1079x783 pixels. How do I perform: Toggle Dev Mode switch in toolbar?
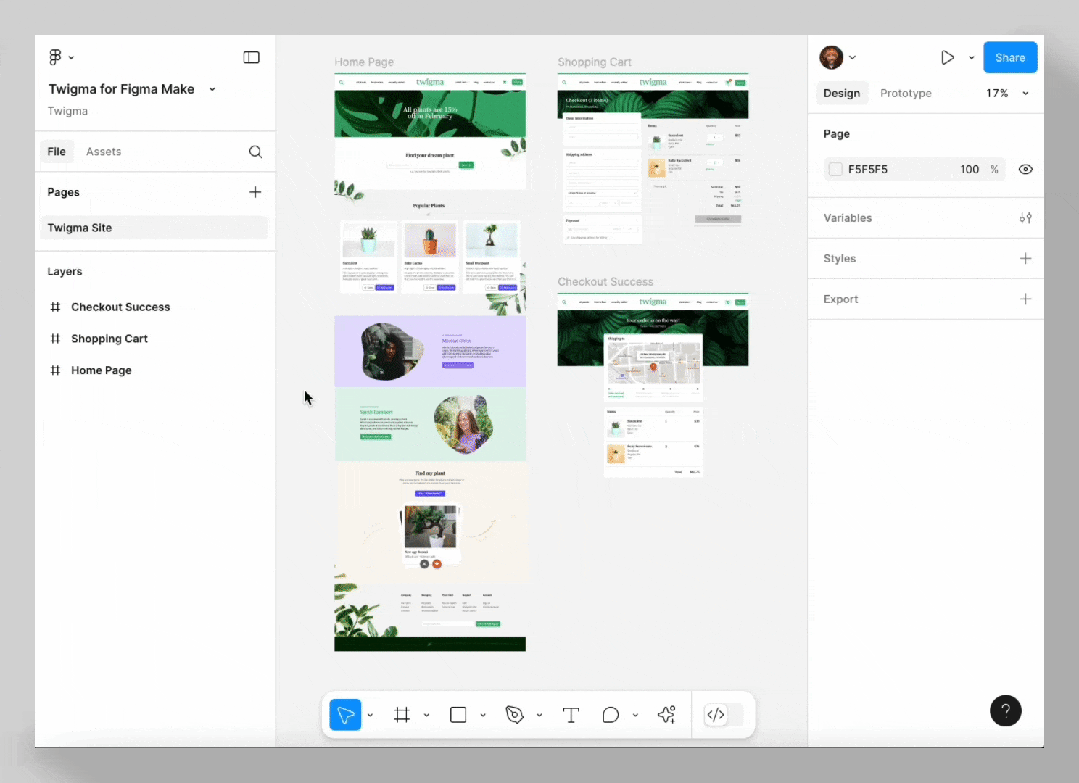coord(724,715)
